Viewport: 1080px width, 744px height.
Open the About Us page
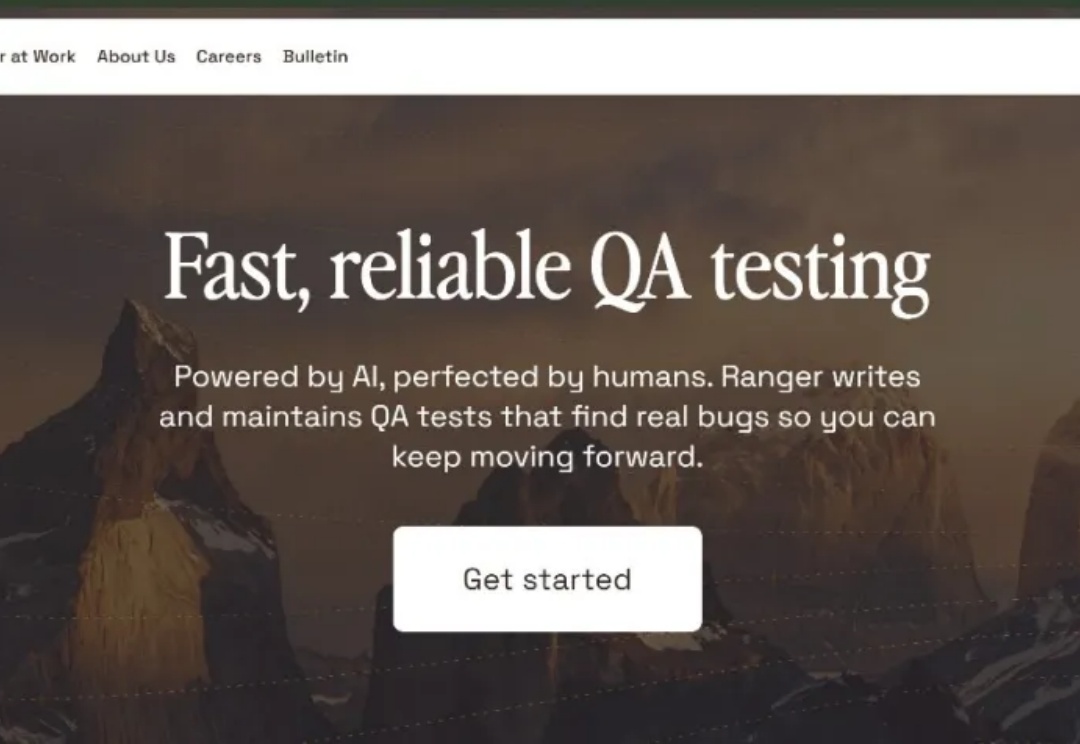coord(136,57)
